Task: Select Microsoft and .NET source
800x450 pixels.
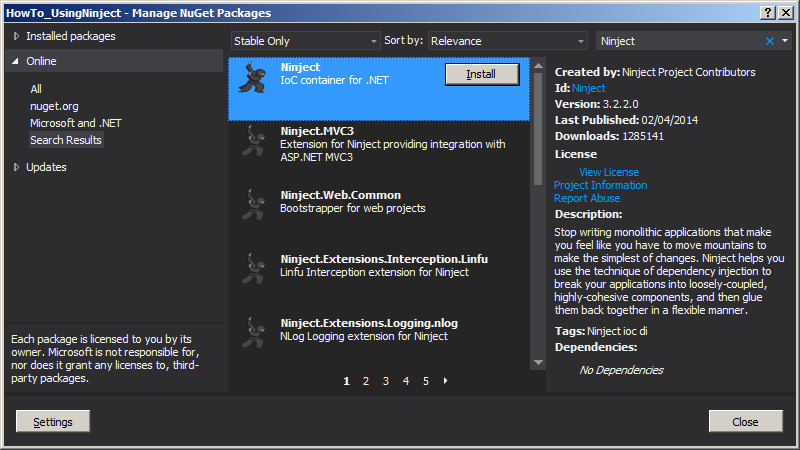Action: pyautogui.click(x=76, y=123)
